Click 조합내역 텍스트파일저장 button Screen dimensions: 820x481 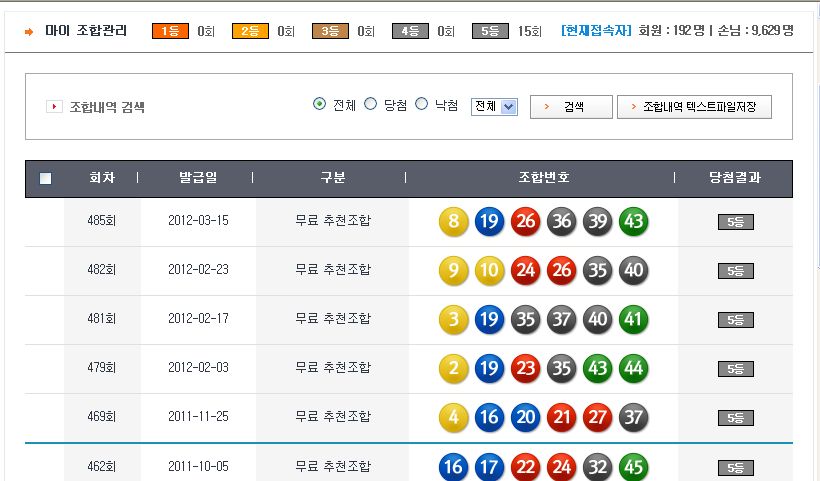coord(694,107)
